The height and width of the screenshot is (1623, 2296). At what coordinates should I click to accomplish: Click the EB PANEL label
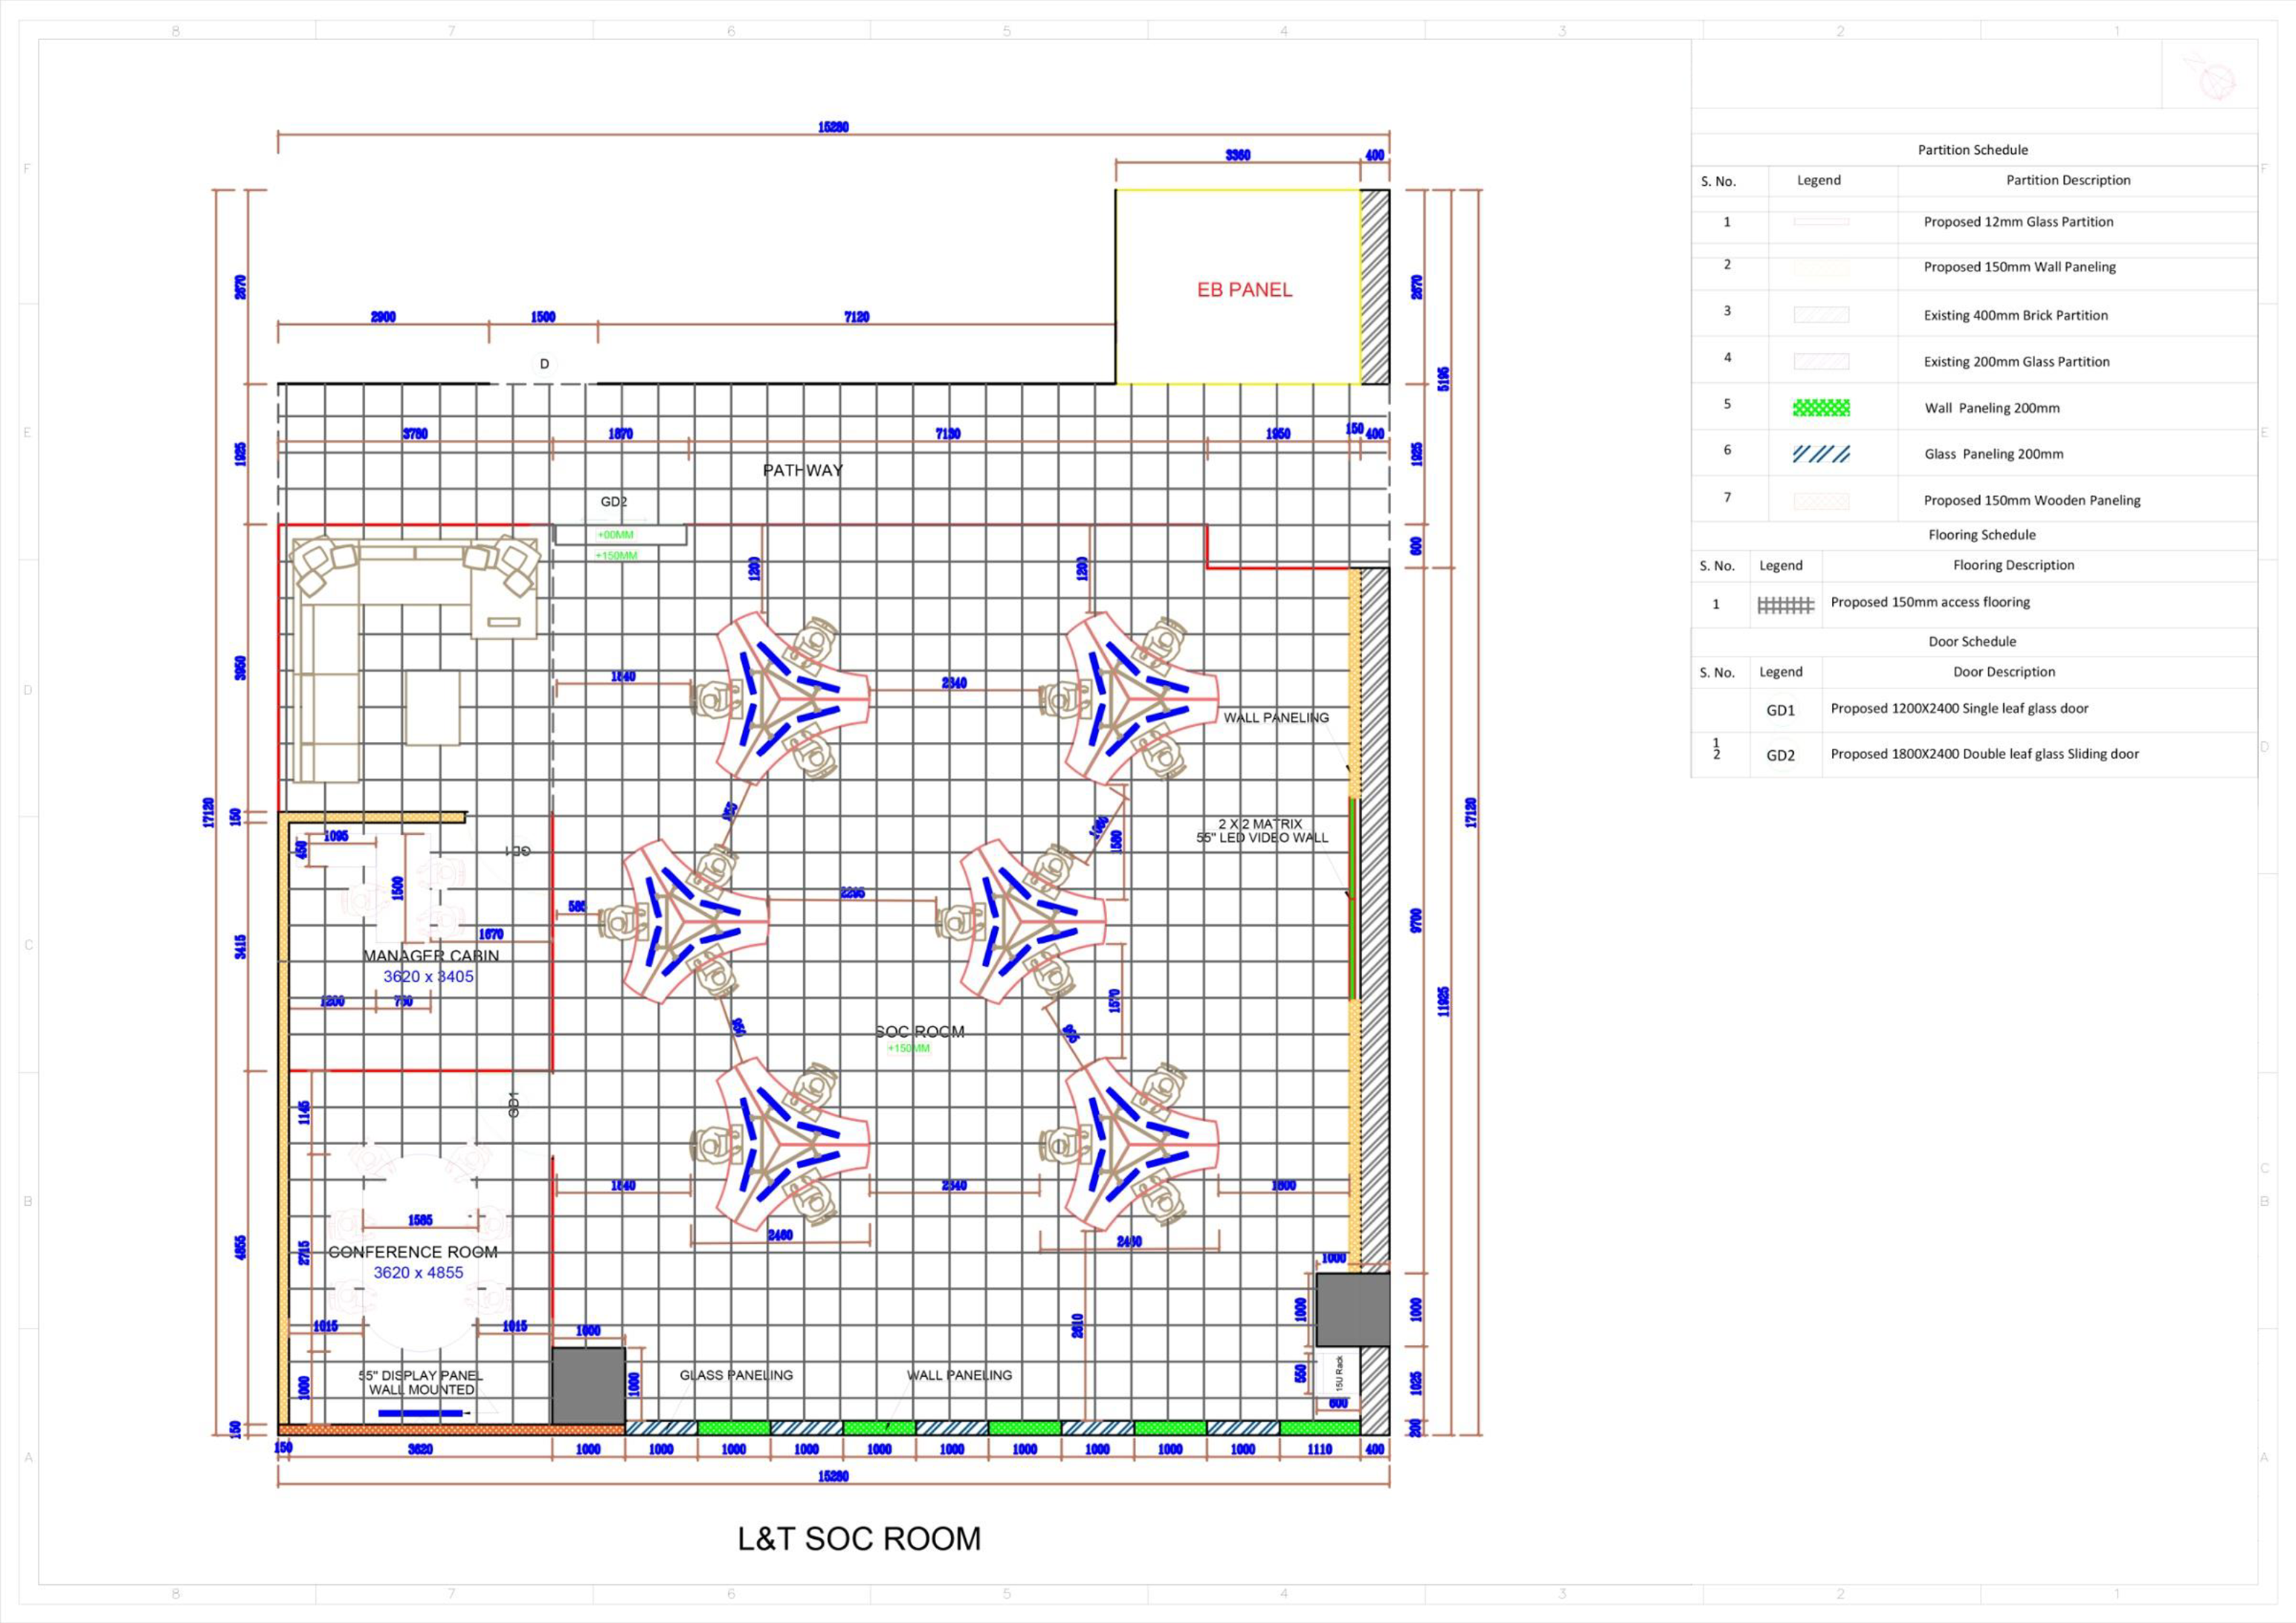1244,290
